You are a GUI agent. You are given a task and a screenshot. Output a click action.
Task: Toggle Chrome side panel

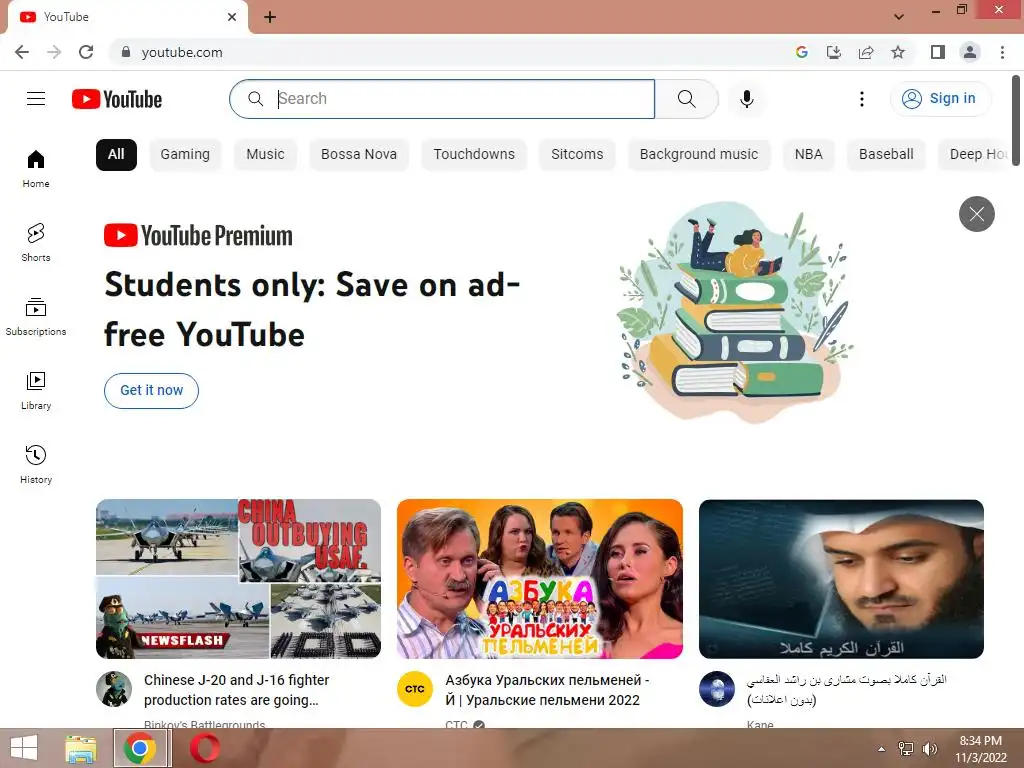point(938,52)
